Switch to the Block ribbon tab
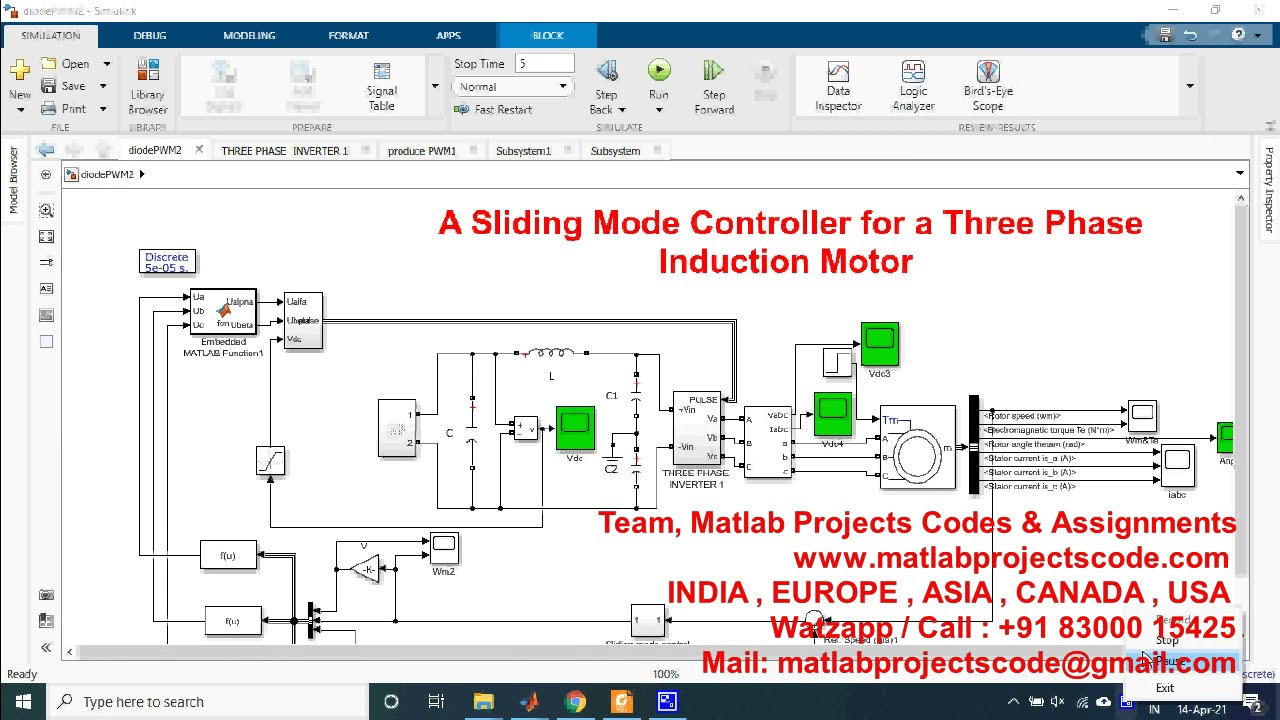The width and height of the screenshot is (1280, 720). tap(548, 35)
